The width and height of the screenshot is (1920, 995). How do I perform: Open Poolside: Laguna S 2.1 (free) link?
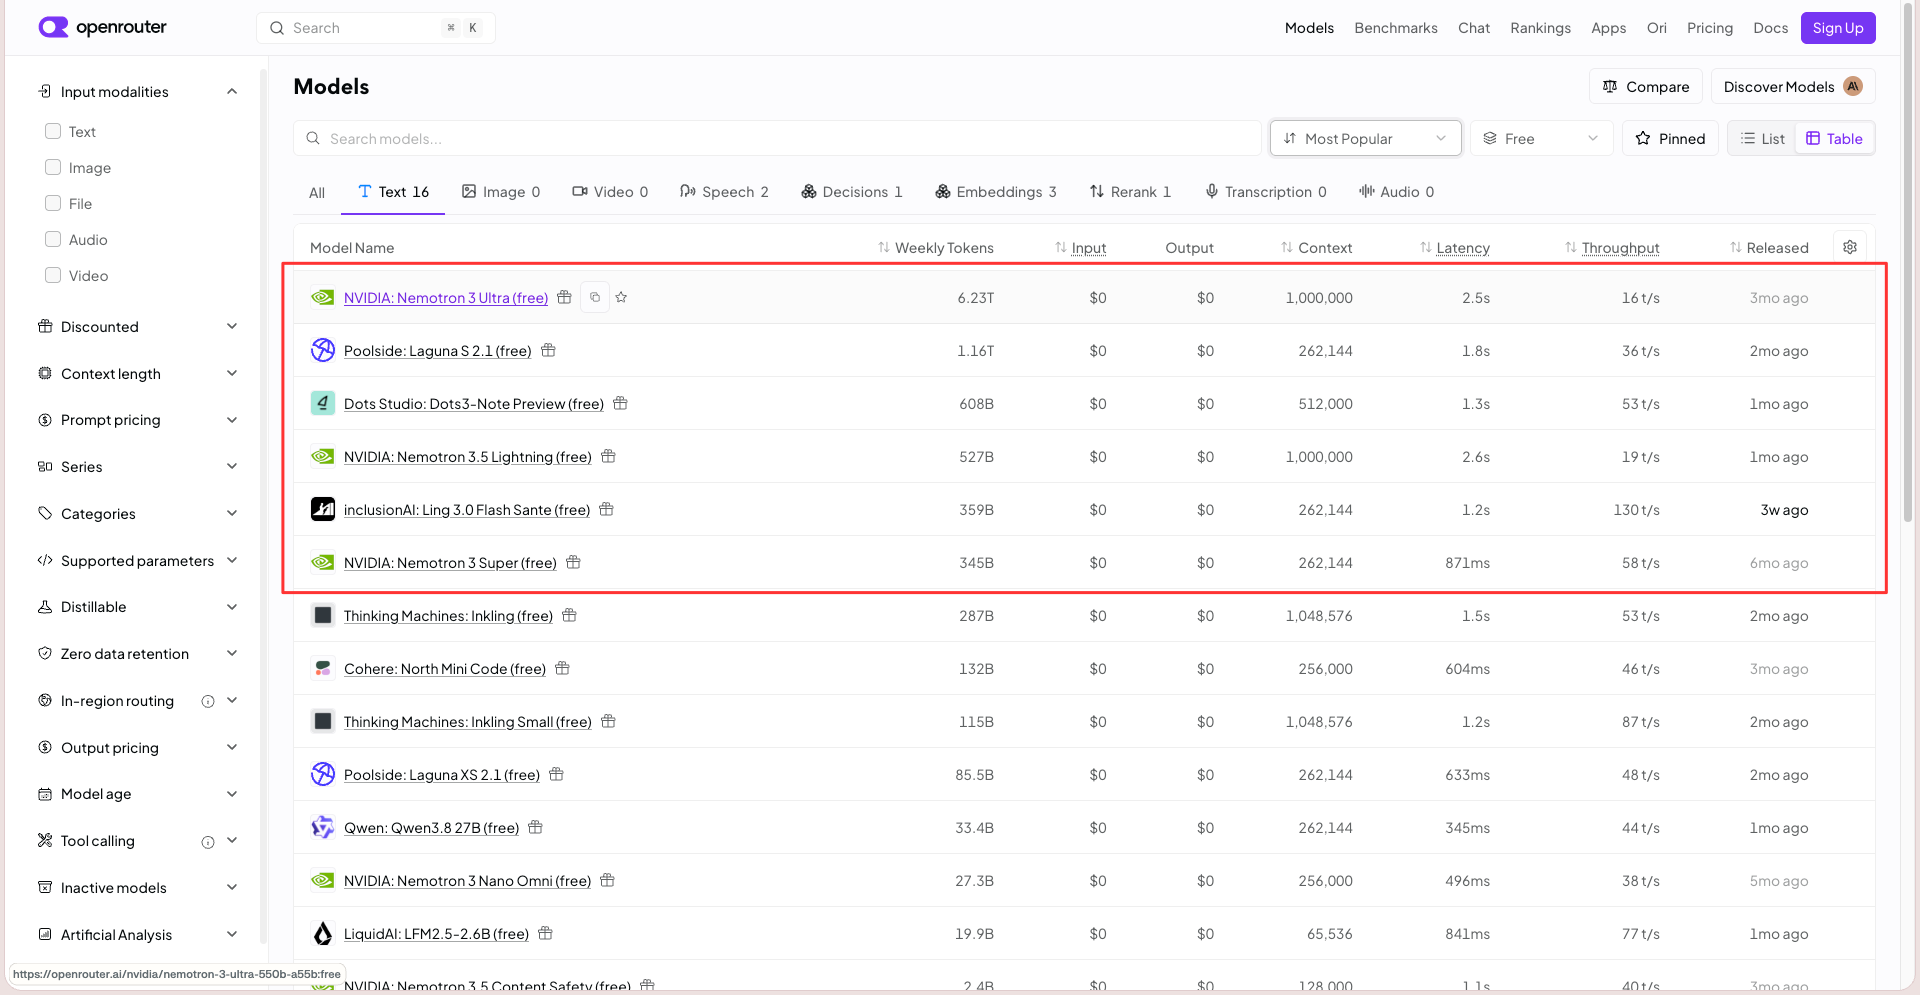(438, 351)
